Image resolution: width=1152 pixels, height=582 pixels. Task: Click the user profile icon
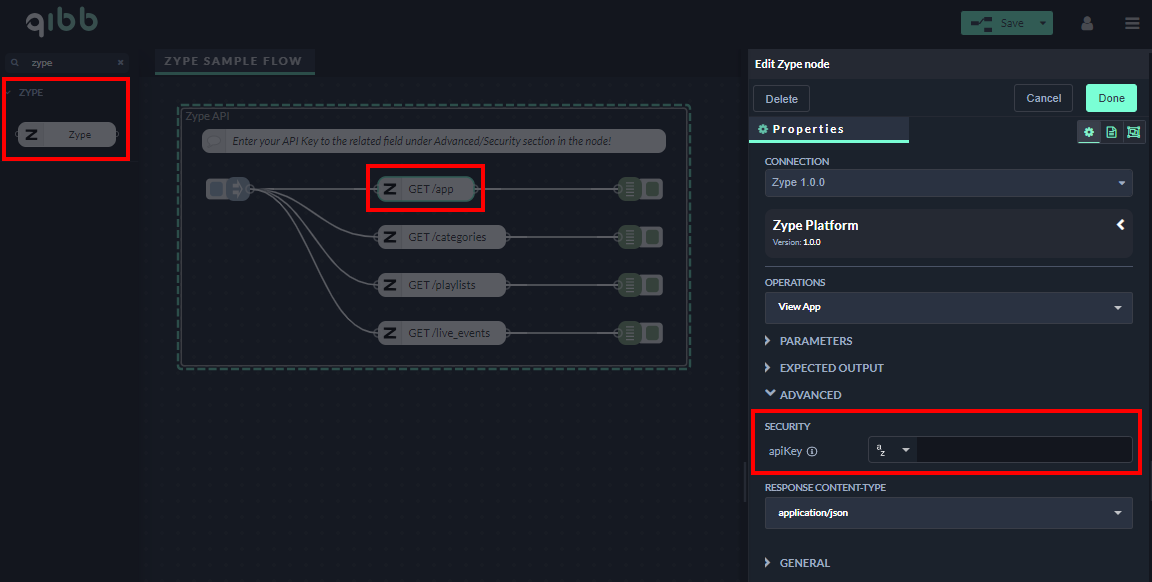point(1087,23)
